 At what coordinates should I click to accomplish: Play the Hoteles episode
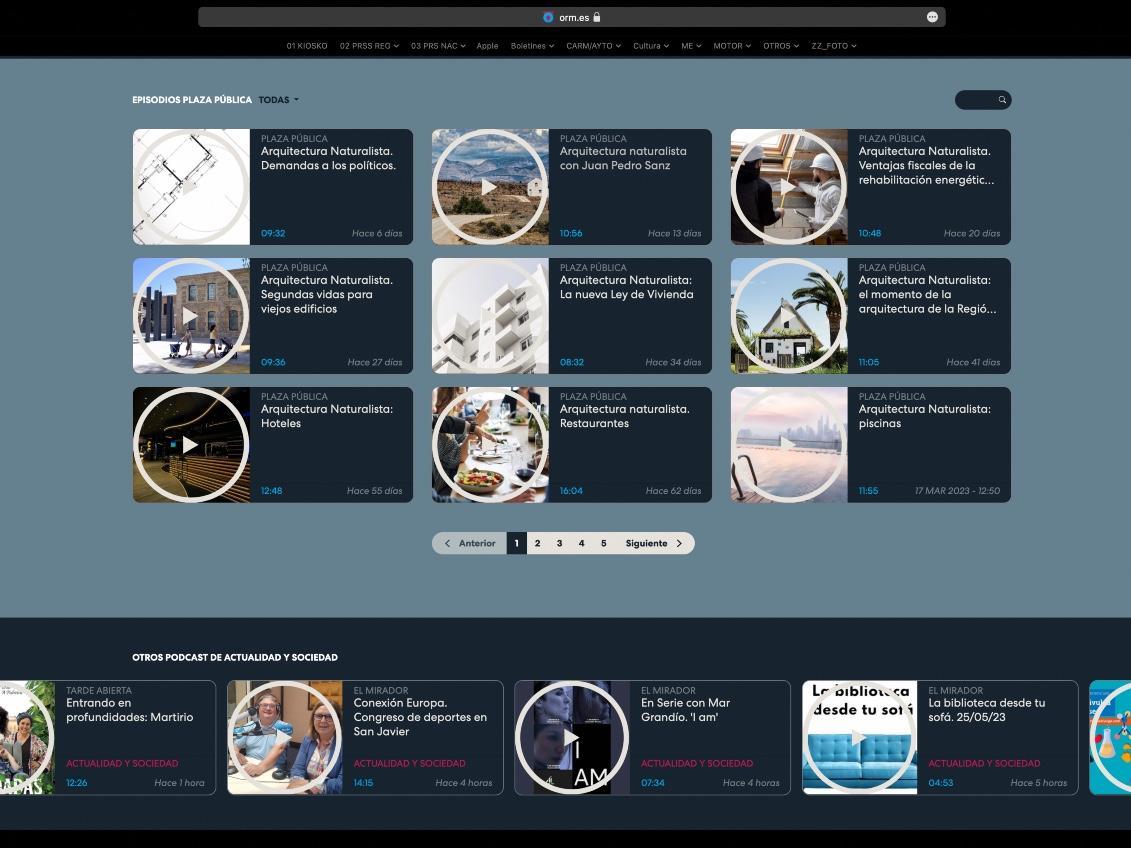(x=190, y=445)
